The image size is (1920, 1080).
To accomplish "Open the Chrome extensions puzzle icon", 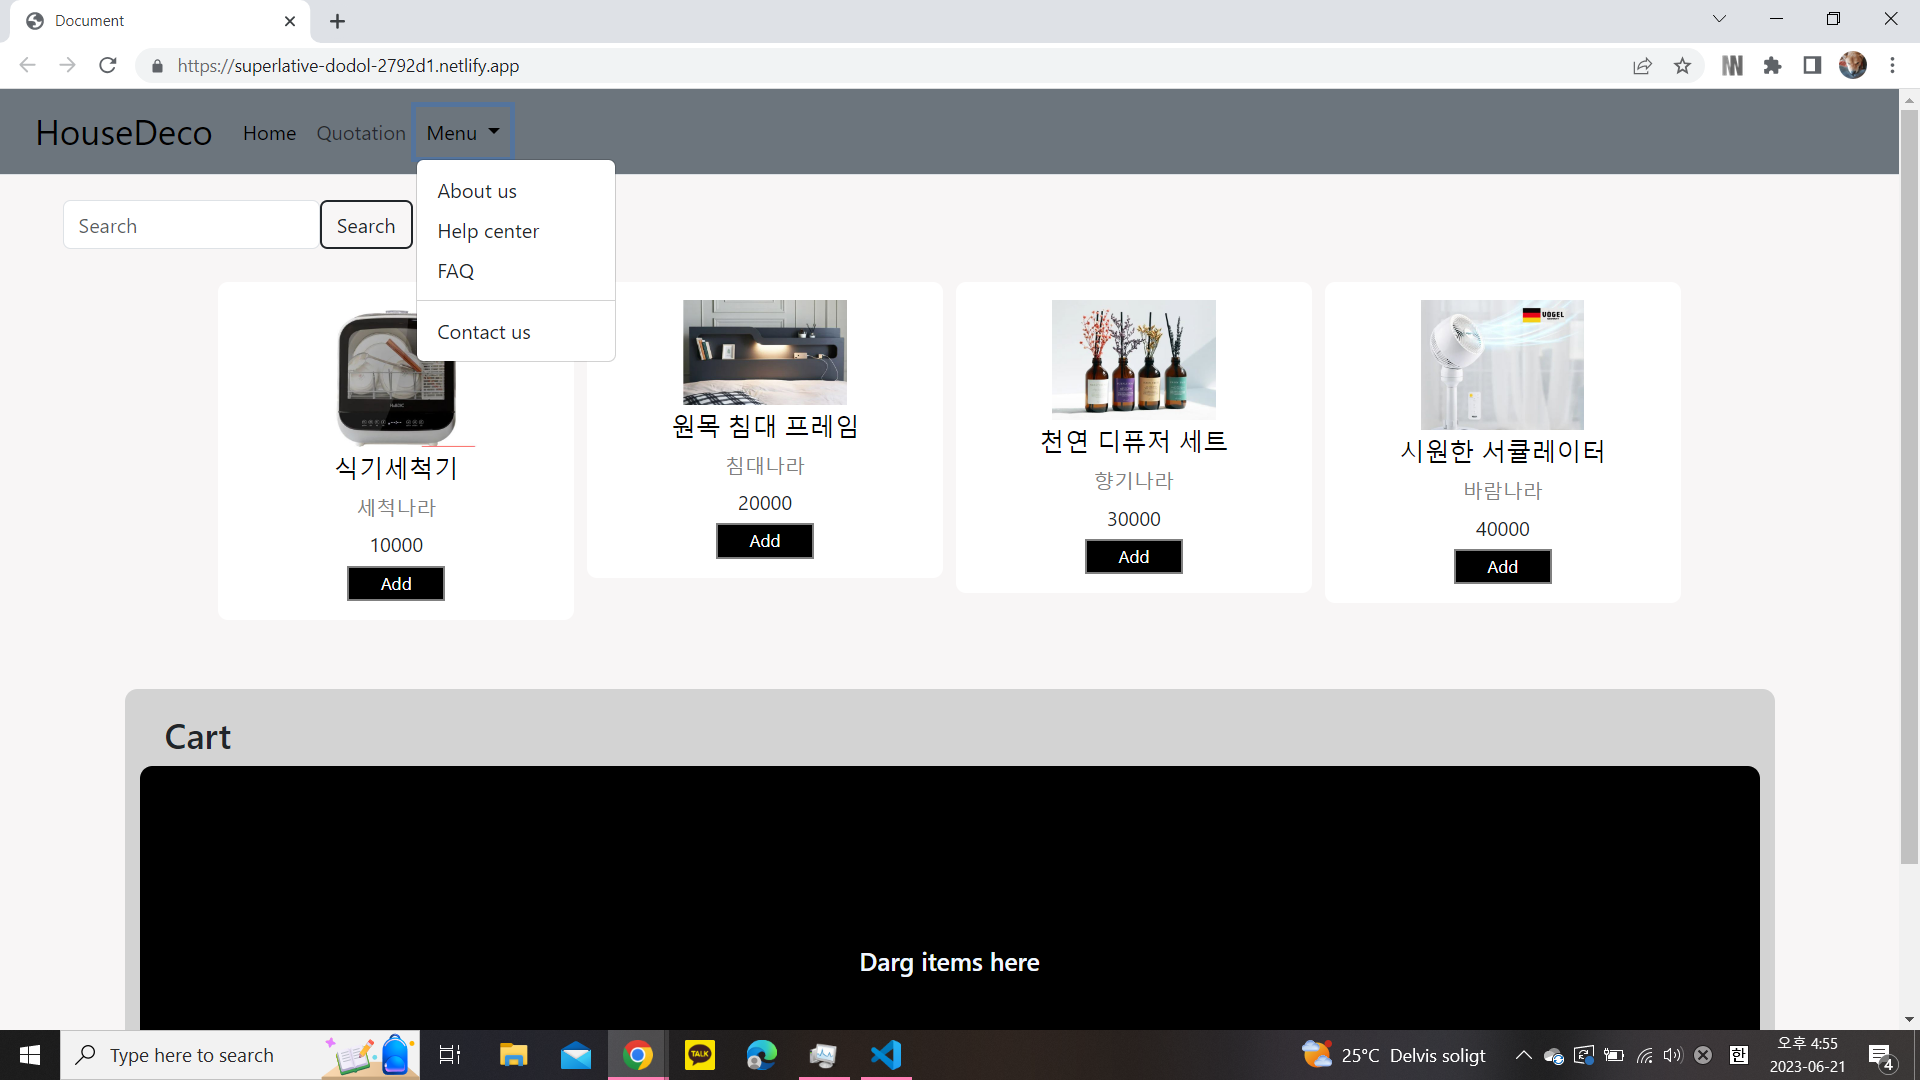I will point(1773,65).
